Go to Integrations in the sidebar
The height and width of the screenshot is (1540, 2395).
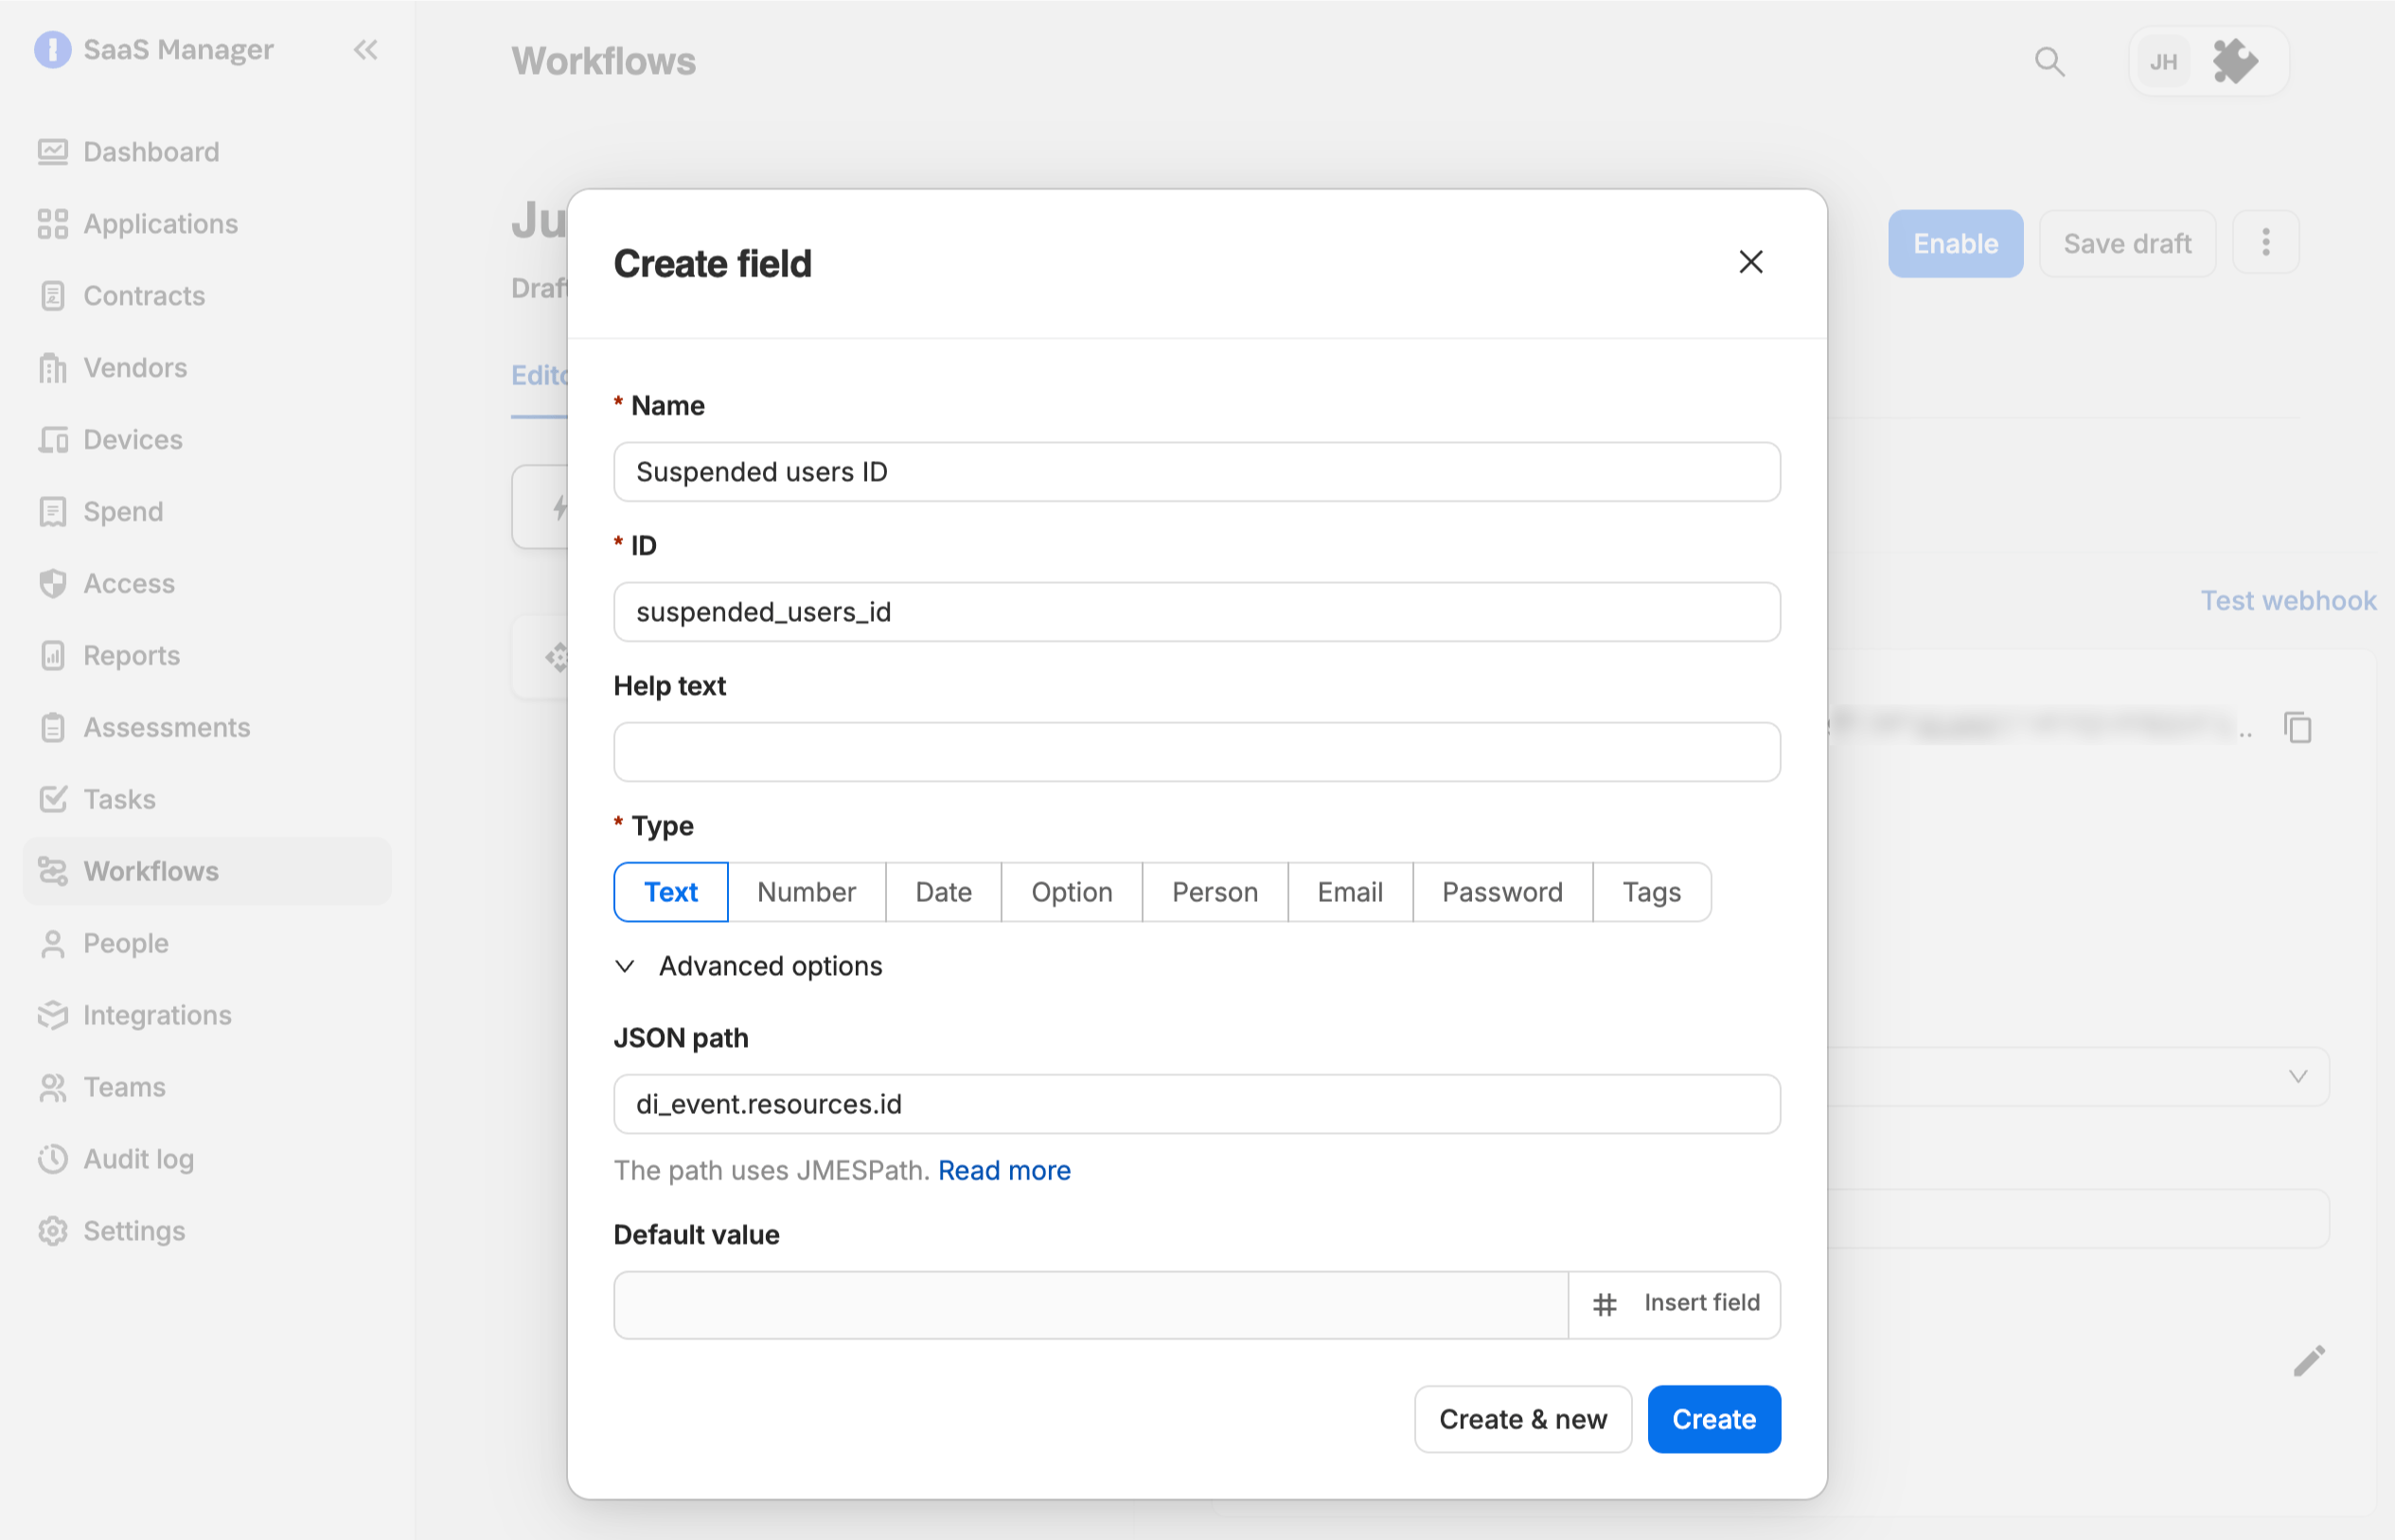pos(157,1015)
